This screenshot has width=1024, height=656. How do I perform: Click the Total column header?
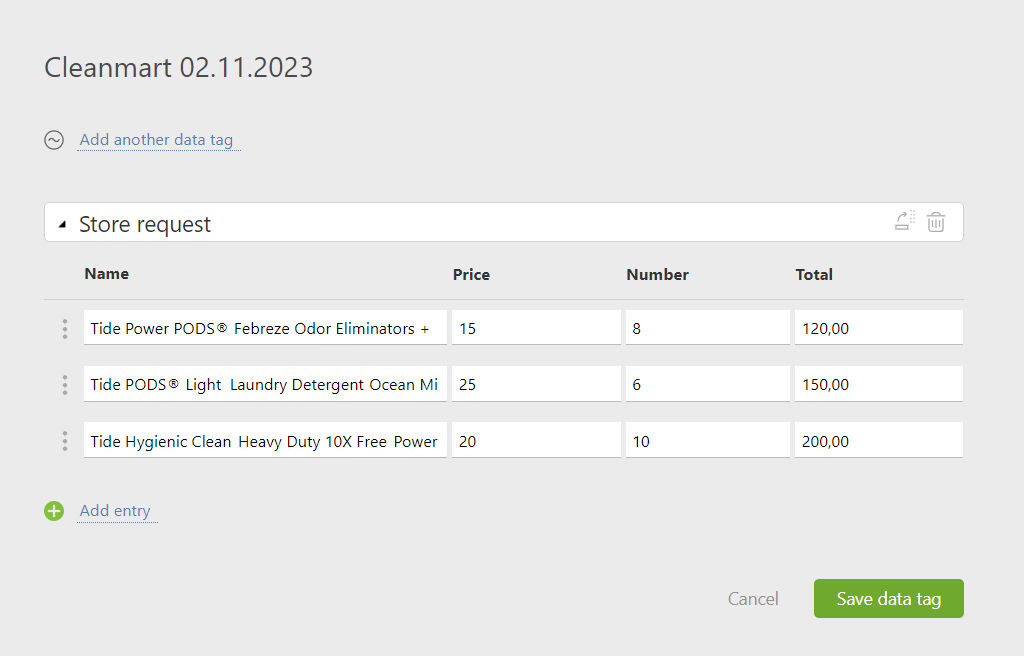pos(814,274)
